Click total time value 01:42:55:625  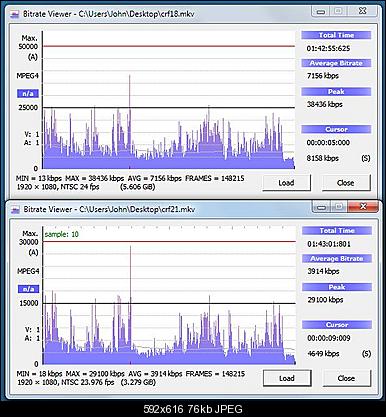(328, 48)
